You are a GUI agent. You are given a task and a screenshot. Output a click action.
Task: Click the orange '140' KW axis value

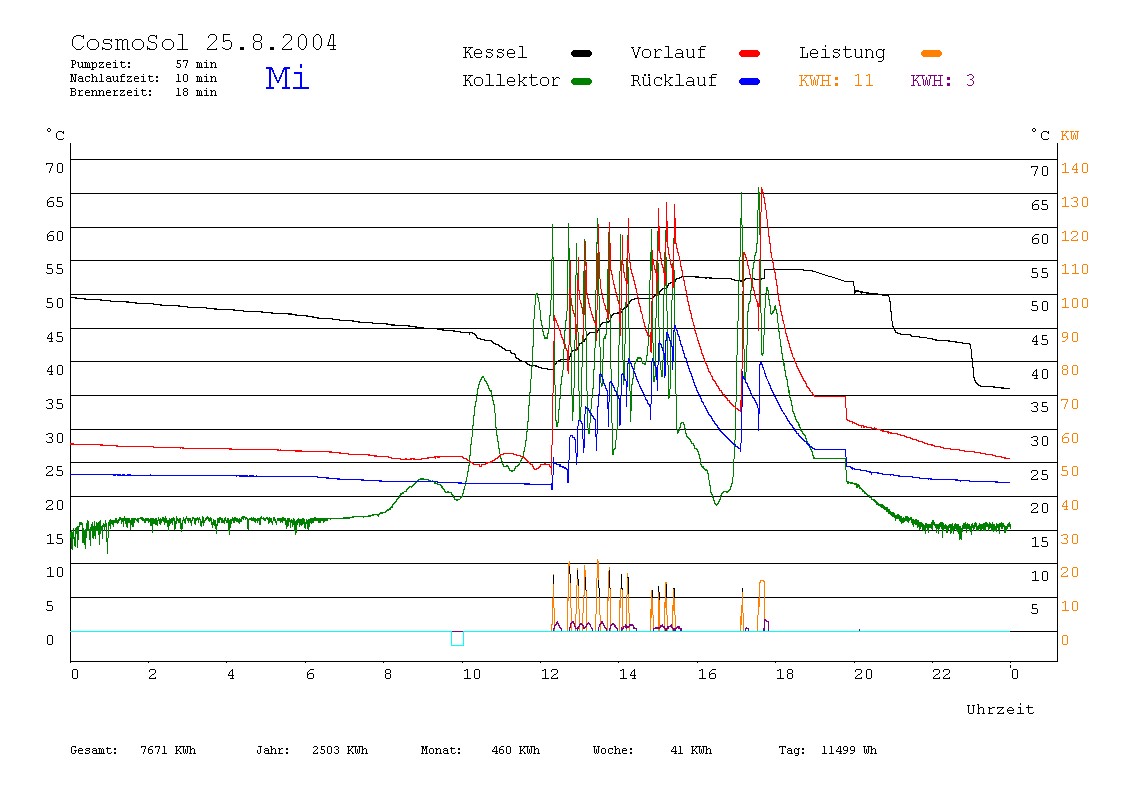click(x=1075, y=168)
